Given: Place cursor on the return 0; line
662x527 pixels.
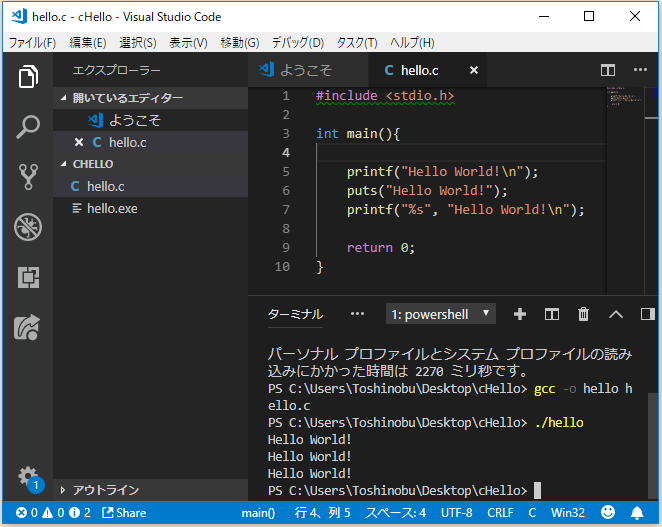Looking at the screenshot, I should pyautogui.click(x=381, y=248).
